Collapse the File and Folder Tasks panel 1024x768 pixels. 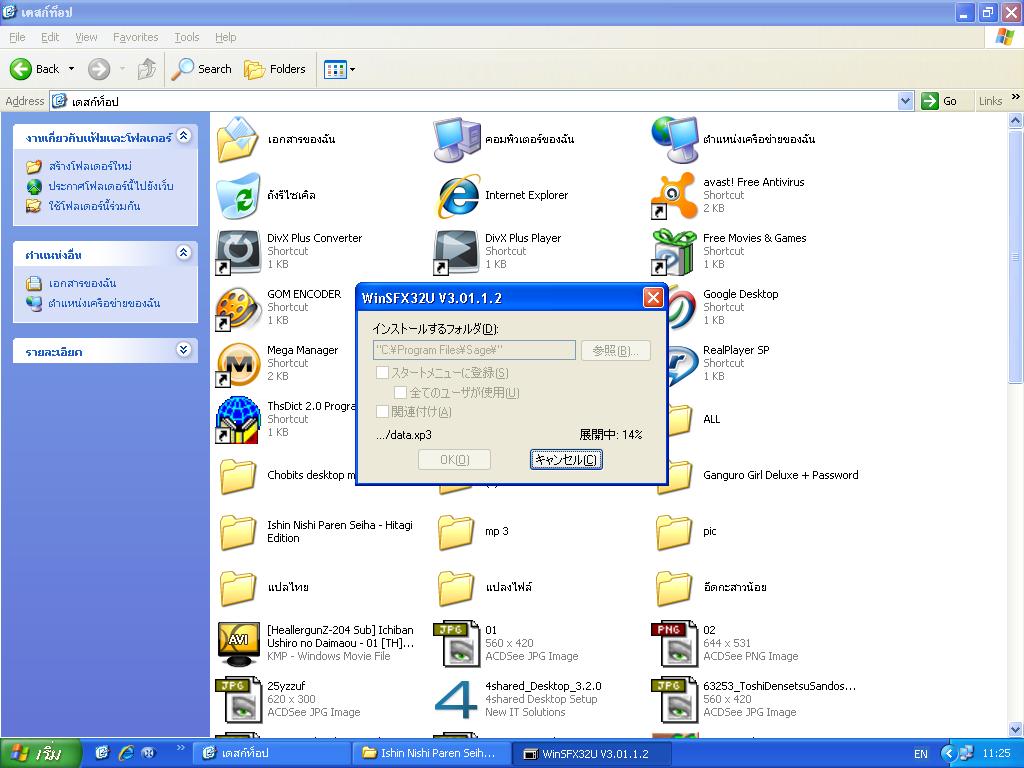pos(183,136)
